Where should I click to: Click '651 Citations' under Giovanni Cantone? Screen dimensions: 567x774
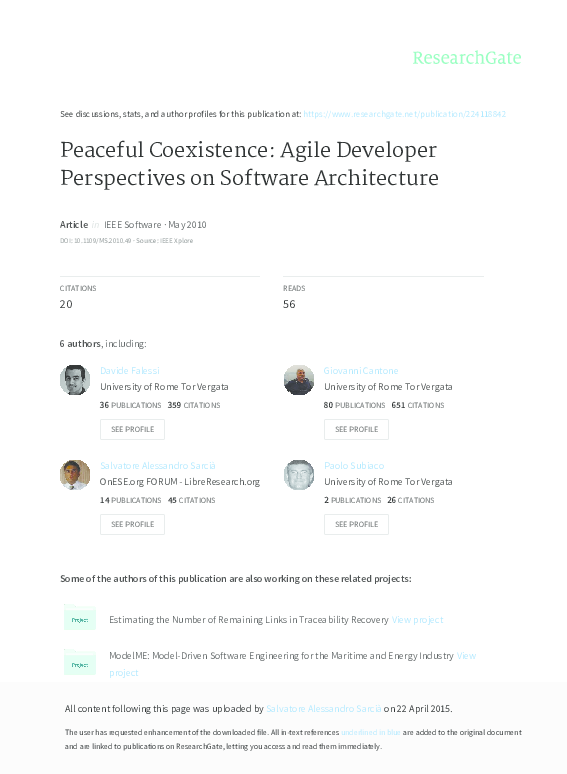pyautogui.click(x=418, y=405)
